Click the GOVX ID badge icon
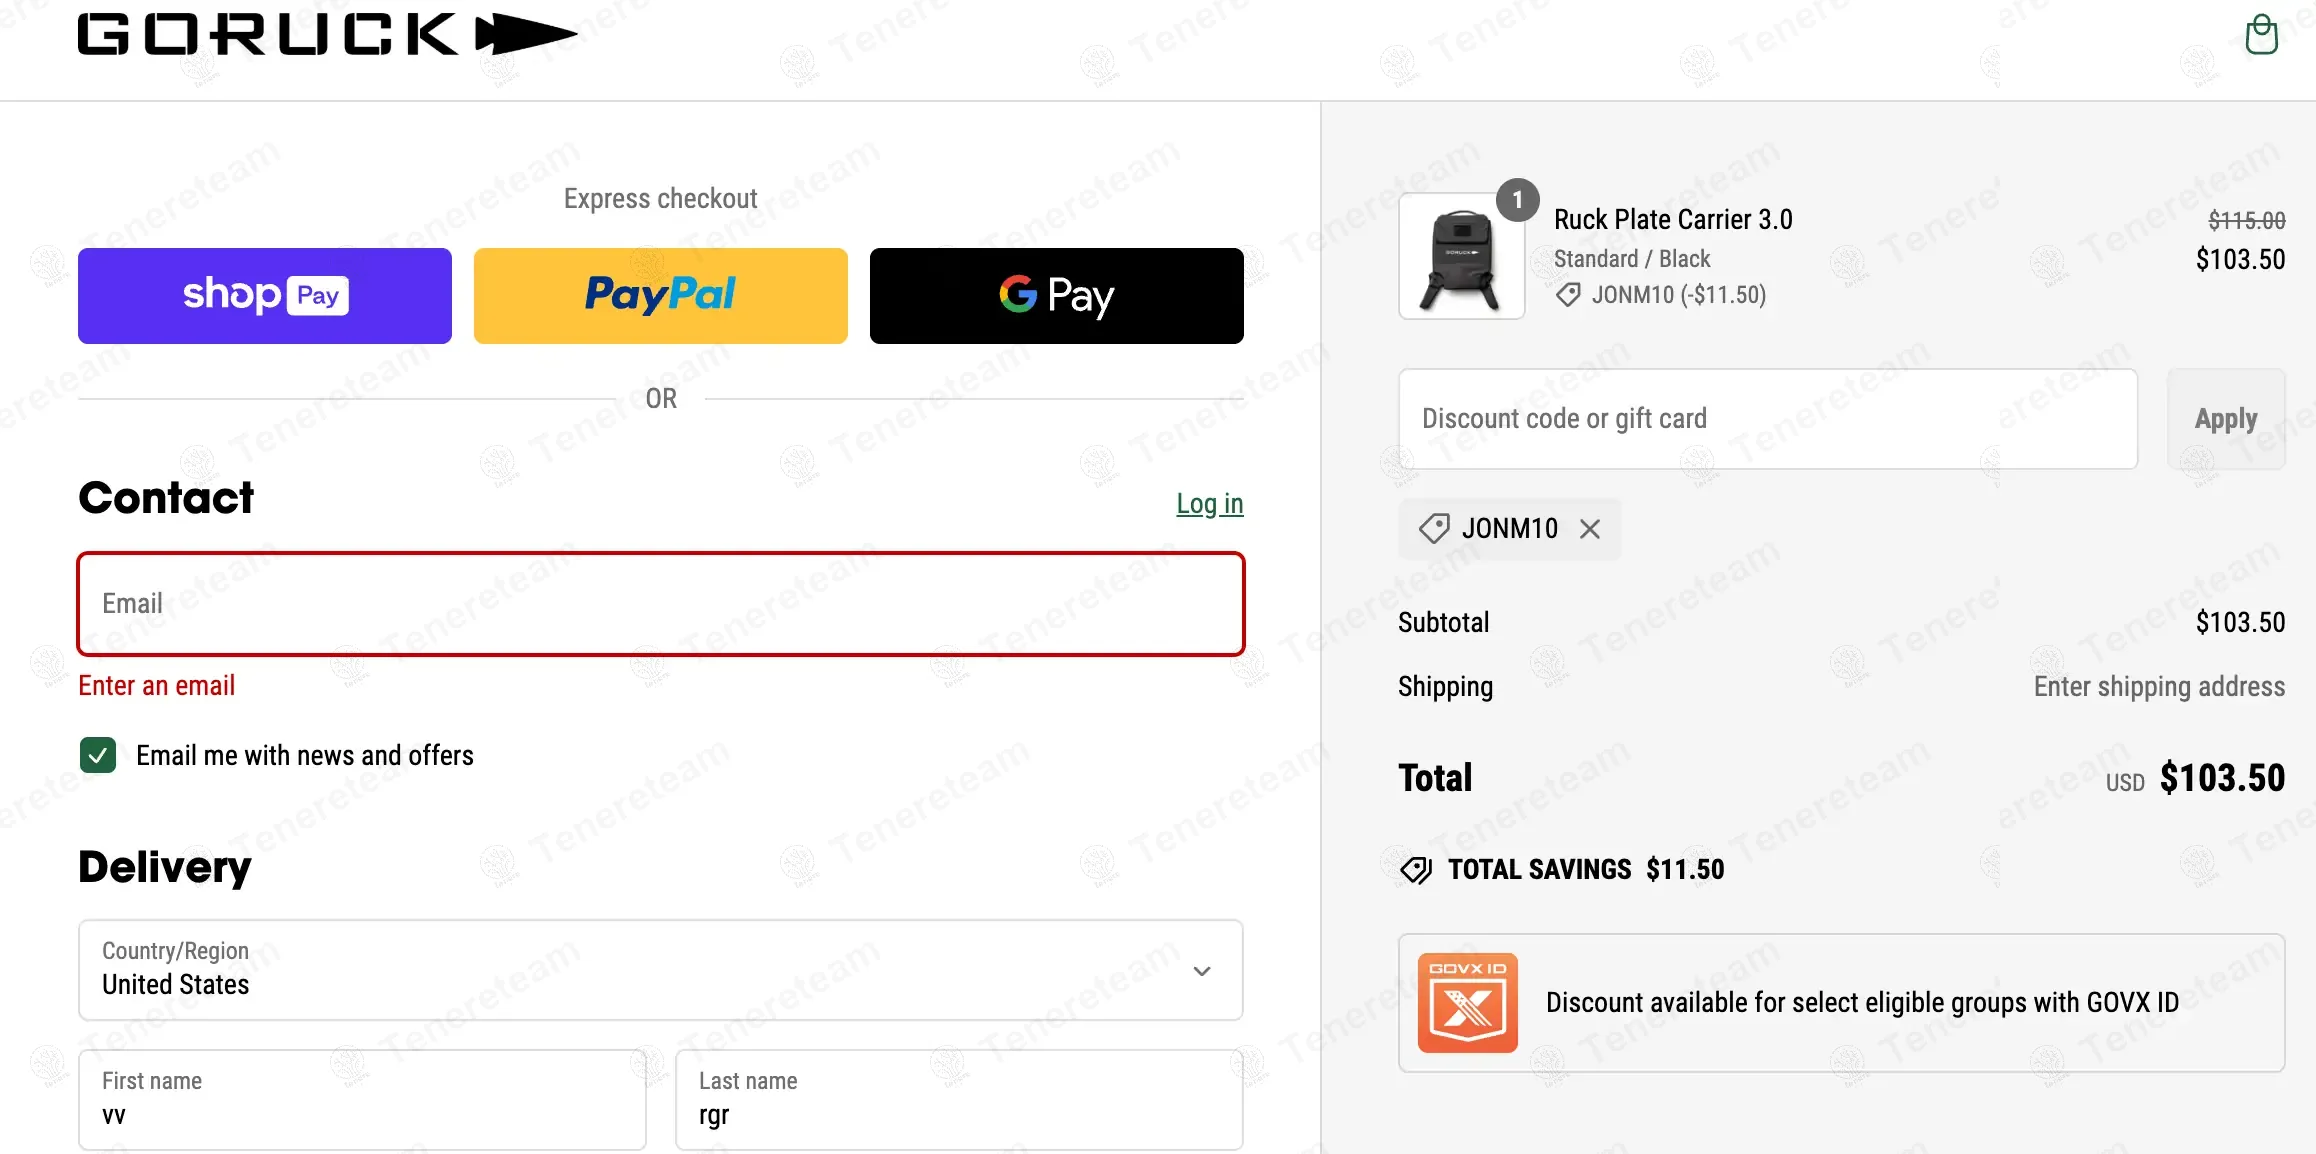 click(x=1467, y=1003)
